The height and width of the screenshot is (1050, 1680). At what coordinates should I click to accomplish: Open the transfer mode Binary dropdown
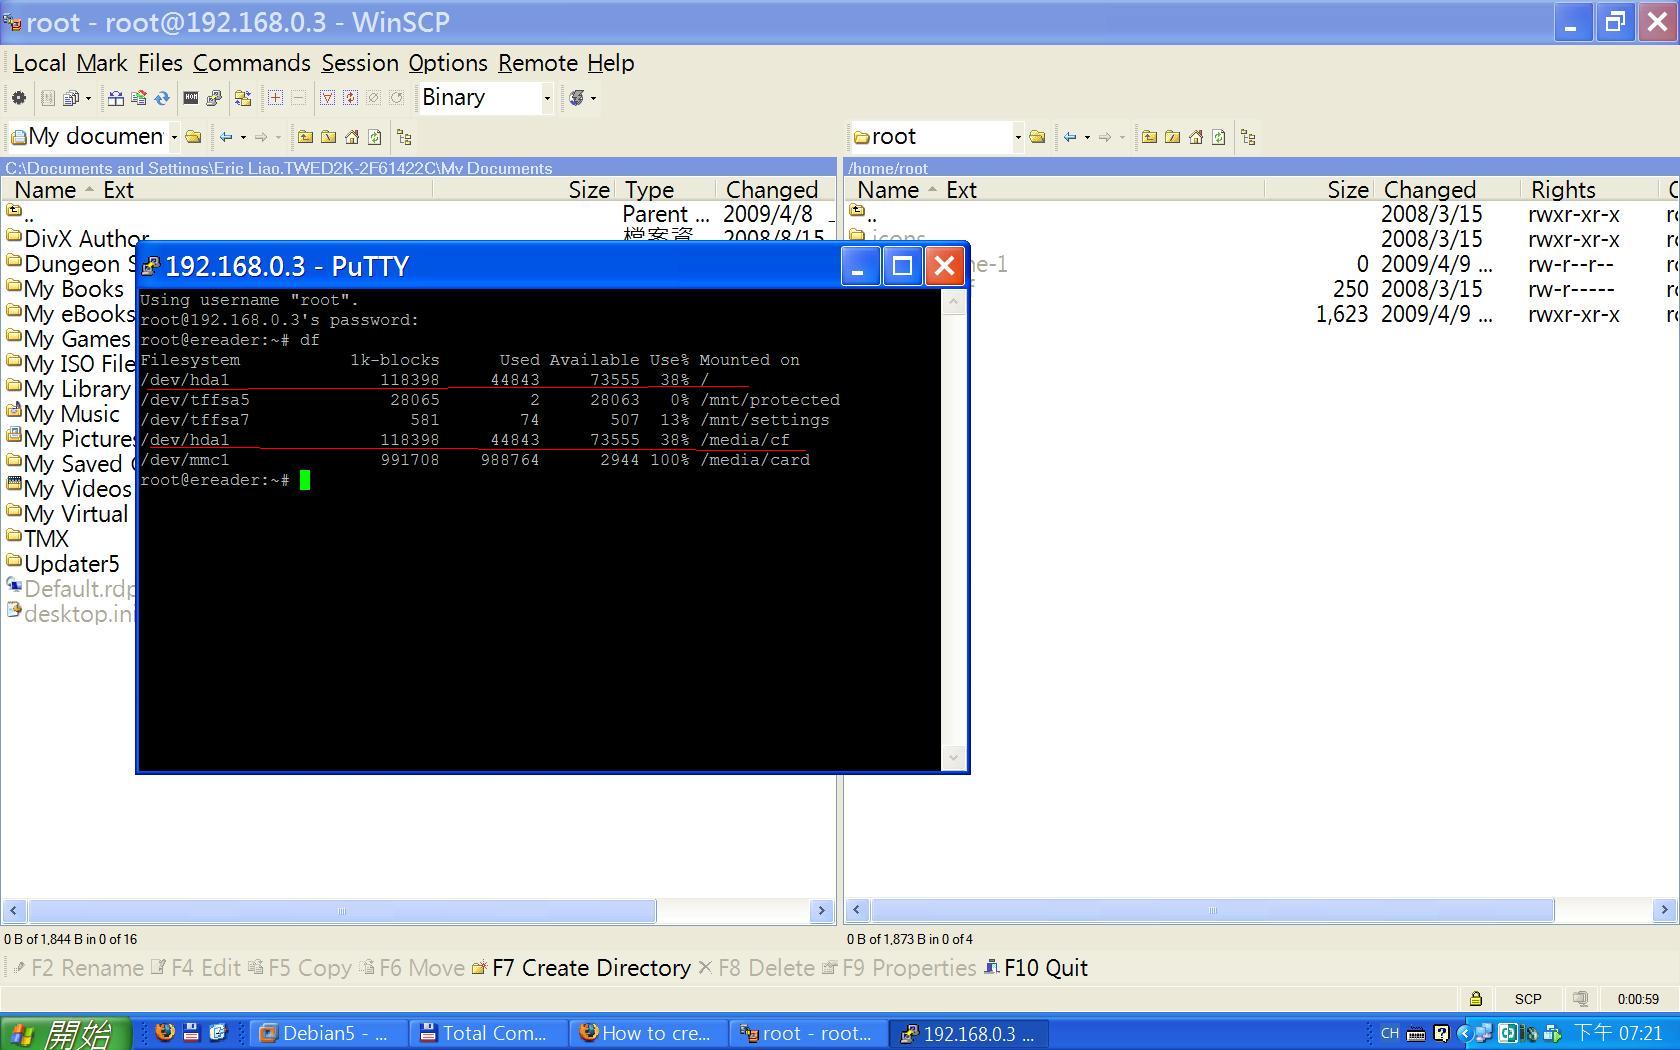point(547,98)
